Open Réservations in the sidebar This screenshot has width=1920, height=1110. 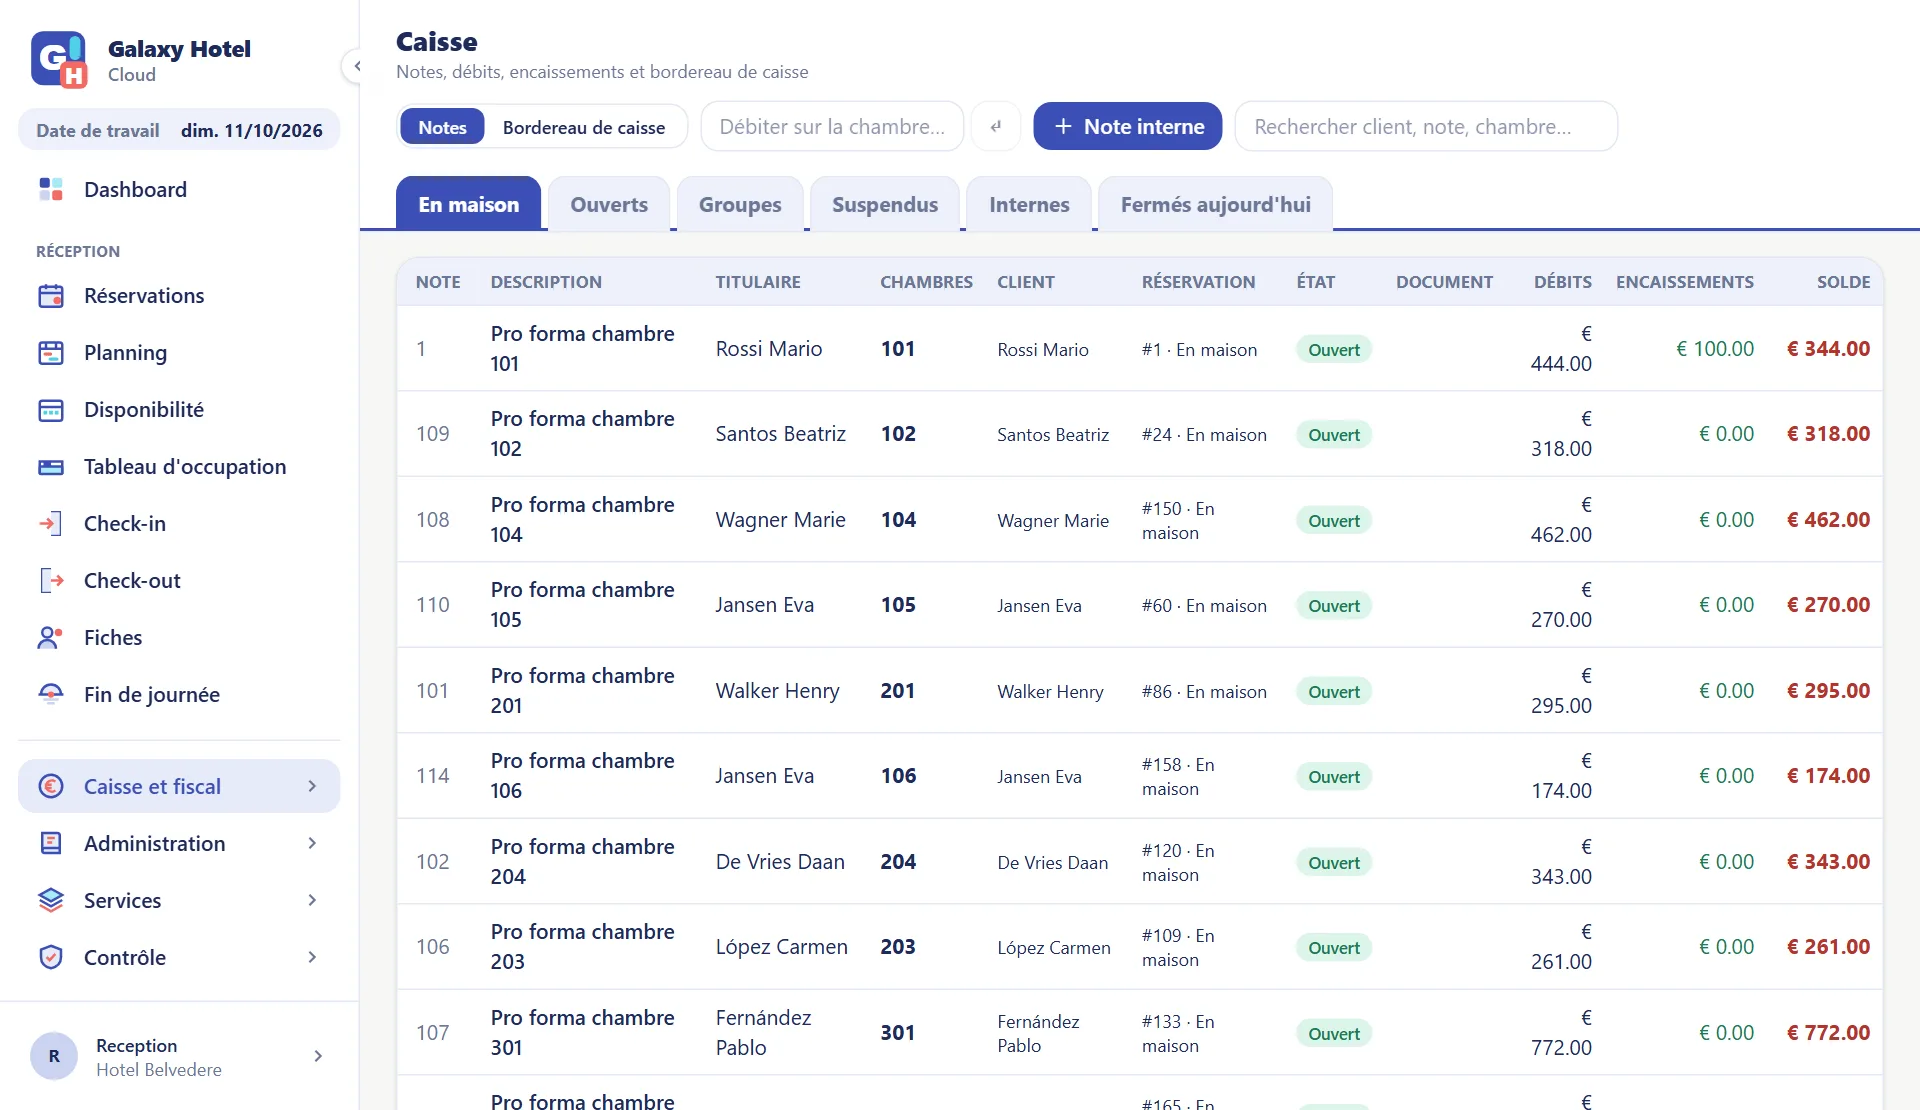pyautogui.click(x=179, y=296)
